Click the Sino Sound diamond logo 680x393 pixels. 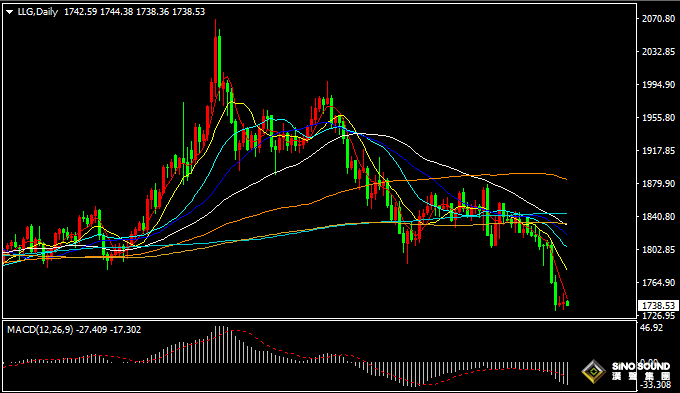594,372
